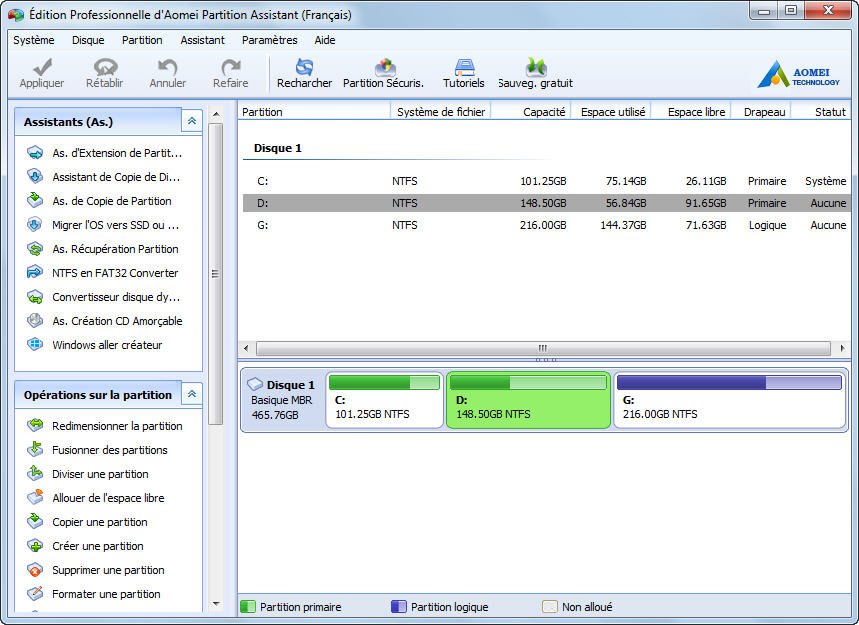Click the sidebar vertical scrollbar thumb
859x625 pixels.
[216, 274]
